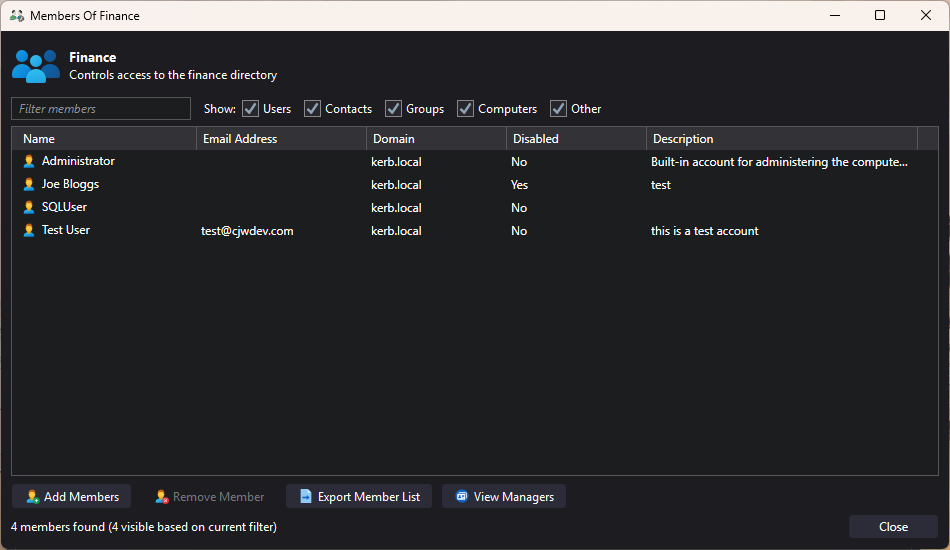Click the Administrator user icon
The height and width of the screenshot is (550, 950).
click(29, 162)
